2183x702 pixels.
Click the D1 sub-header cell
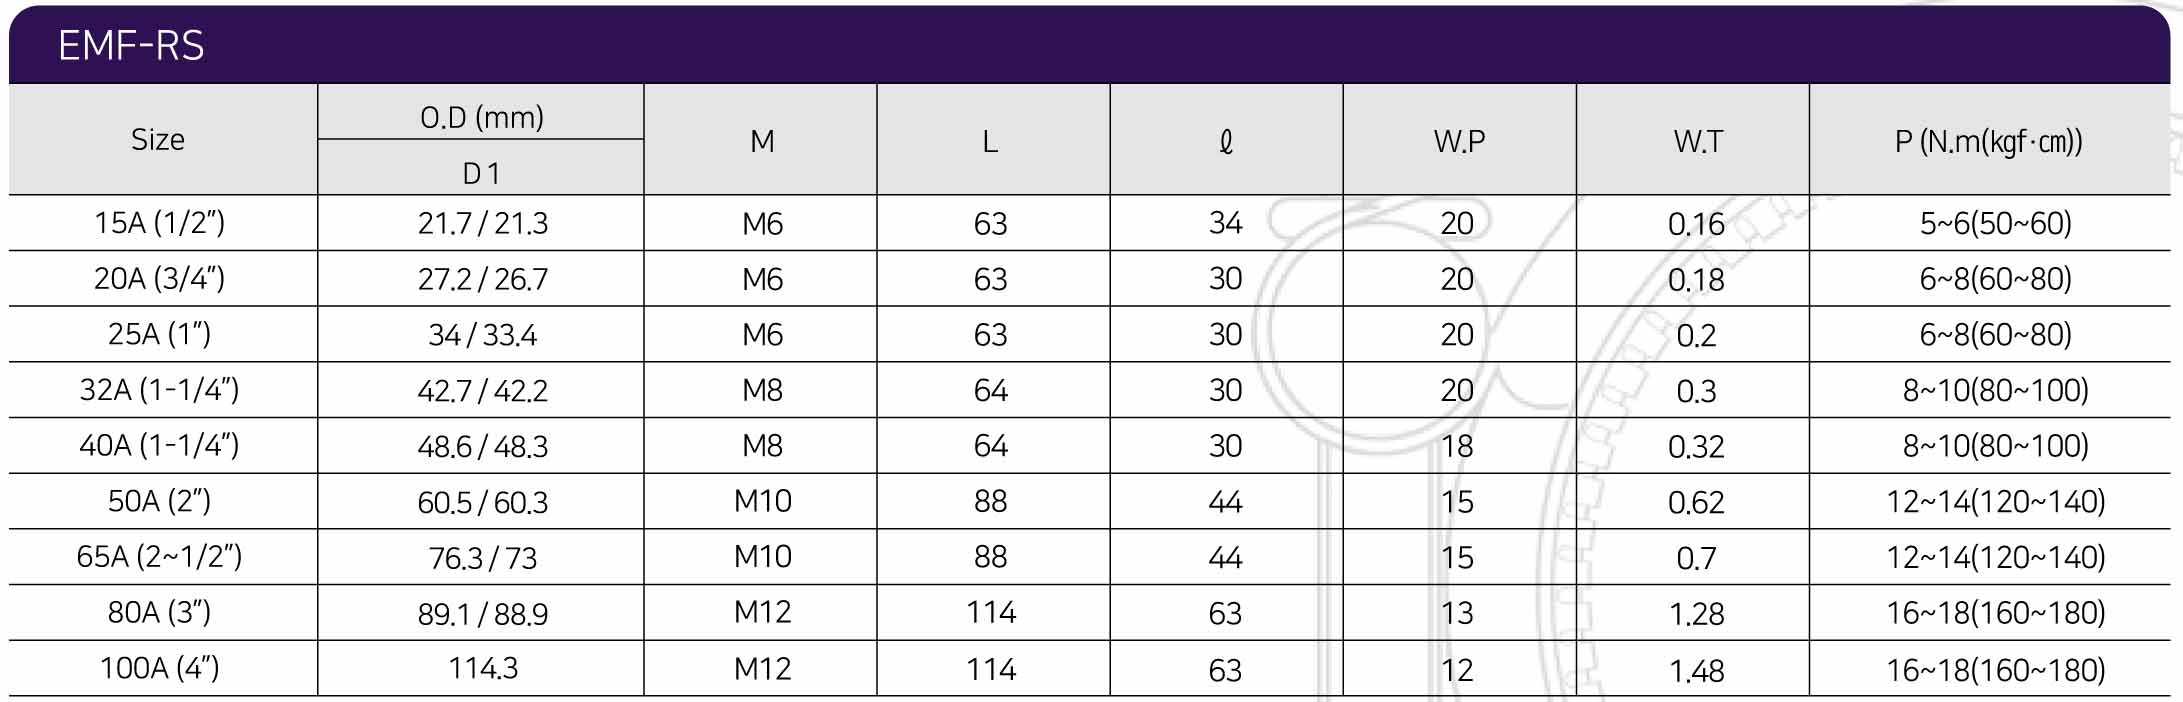click(481, 173)
